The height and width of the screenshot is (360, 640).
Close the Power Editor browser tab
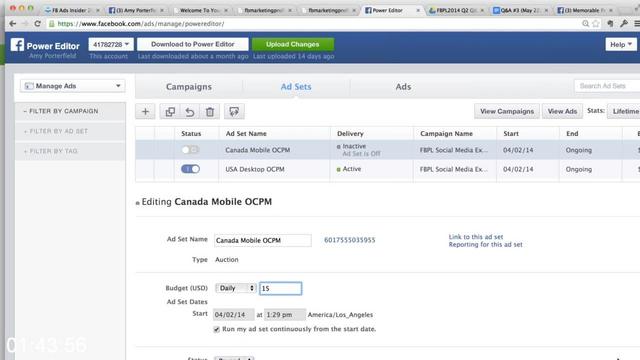coord(418,10)
